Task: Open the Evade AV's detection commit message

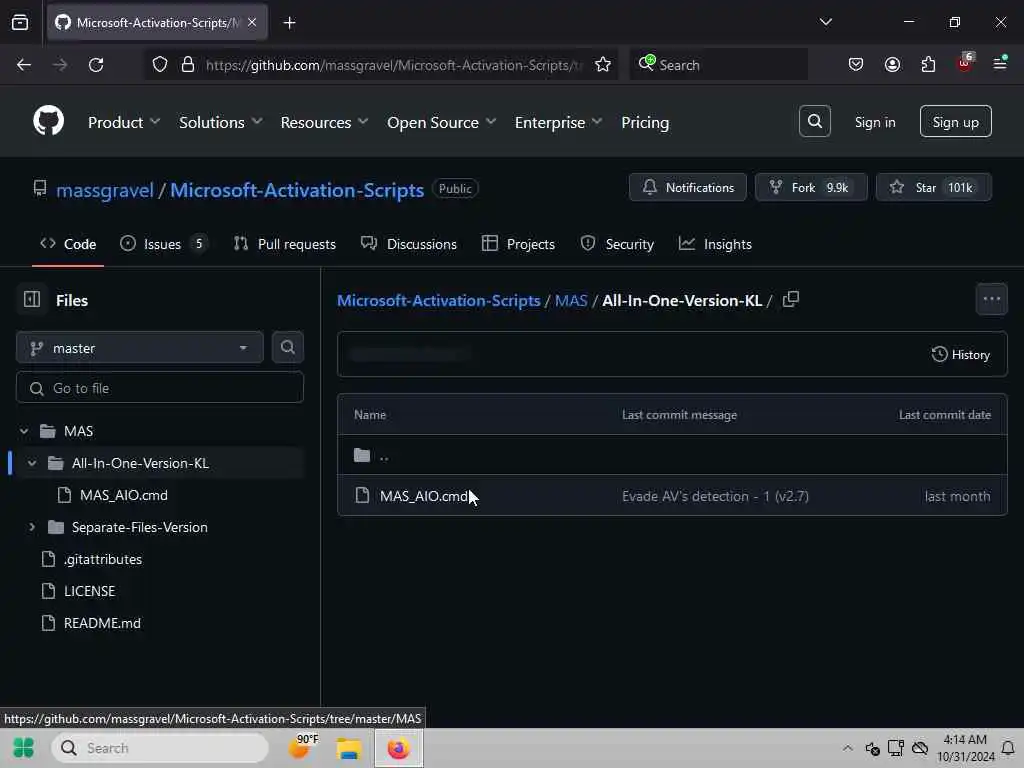Action: coord(715,496)
